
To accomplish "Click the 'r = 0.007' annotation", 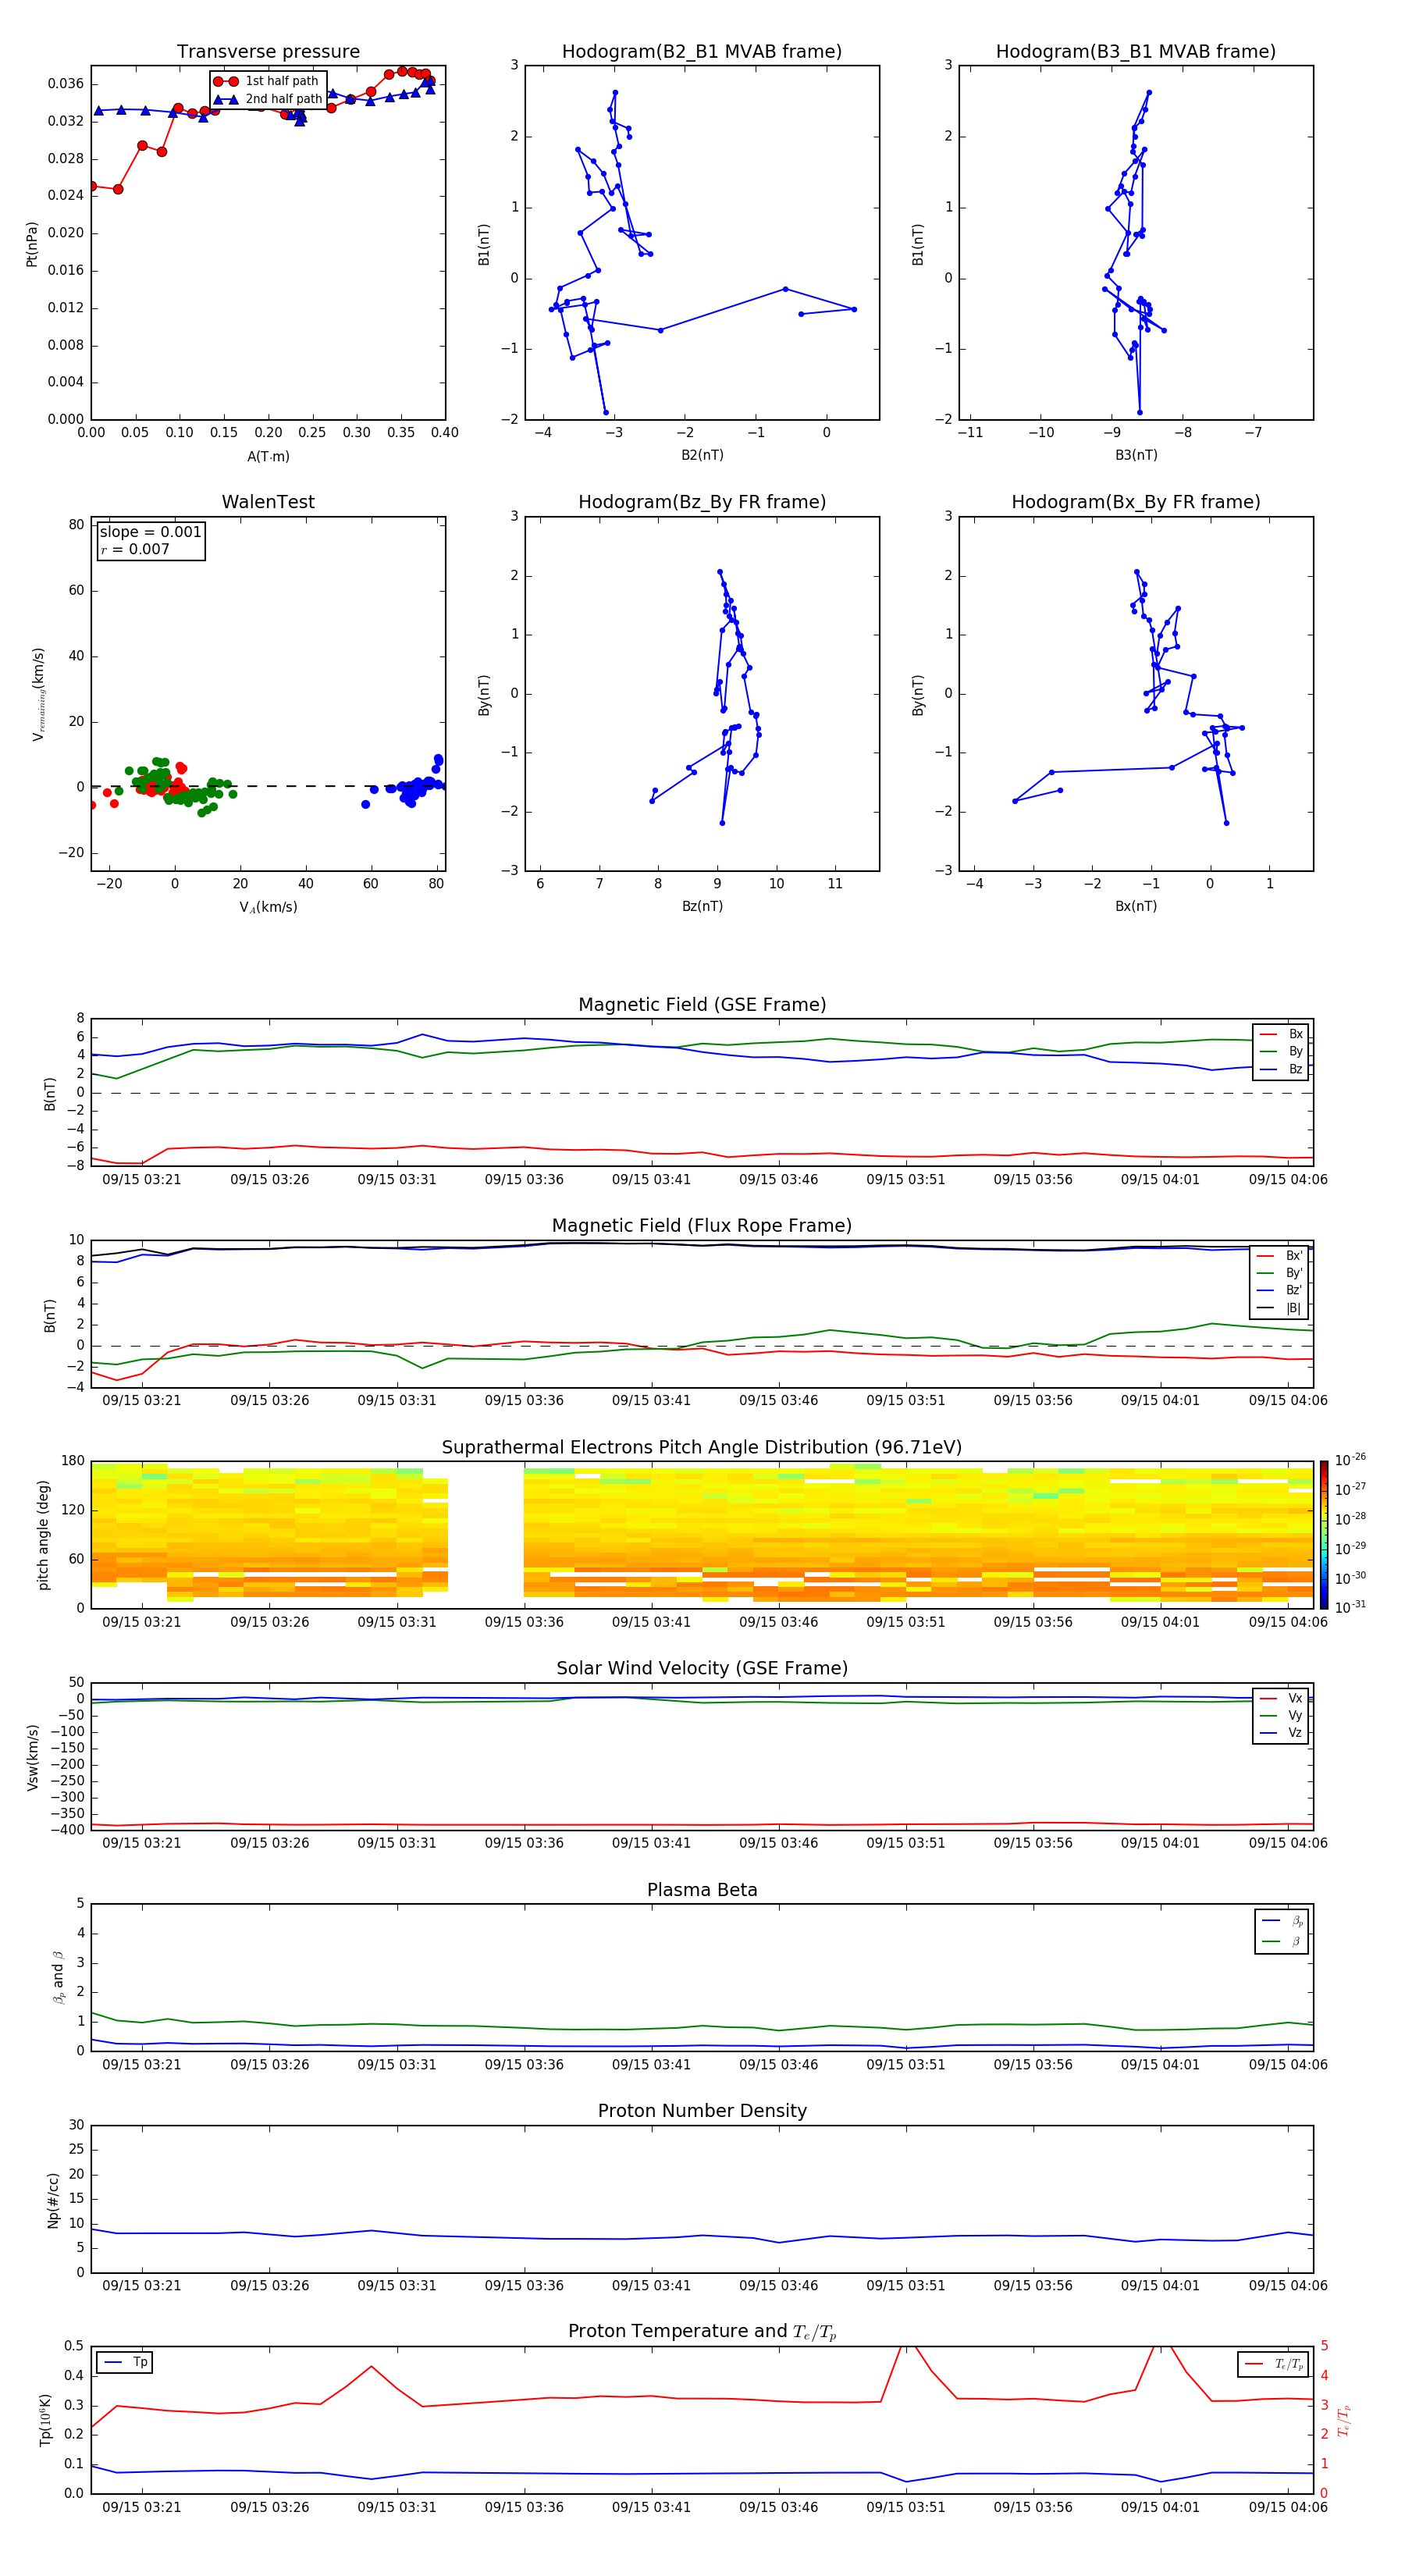I will click(x=135, y=549).
